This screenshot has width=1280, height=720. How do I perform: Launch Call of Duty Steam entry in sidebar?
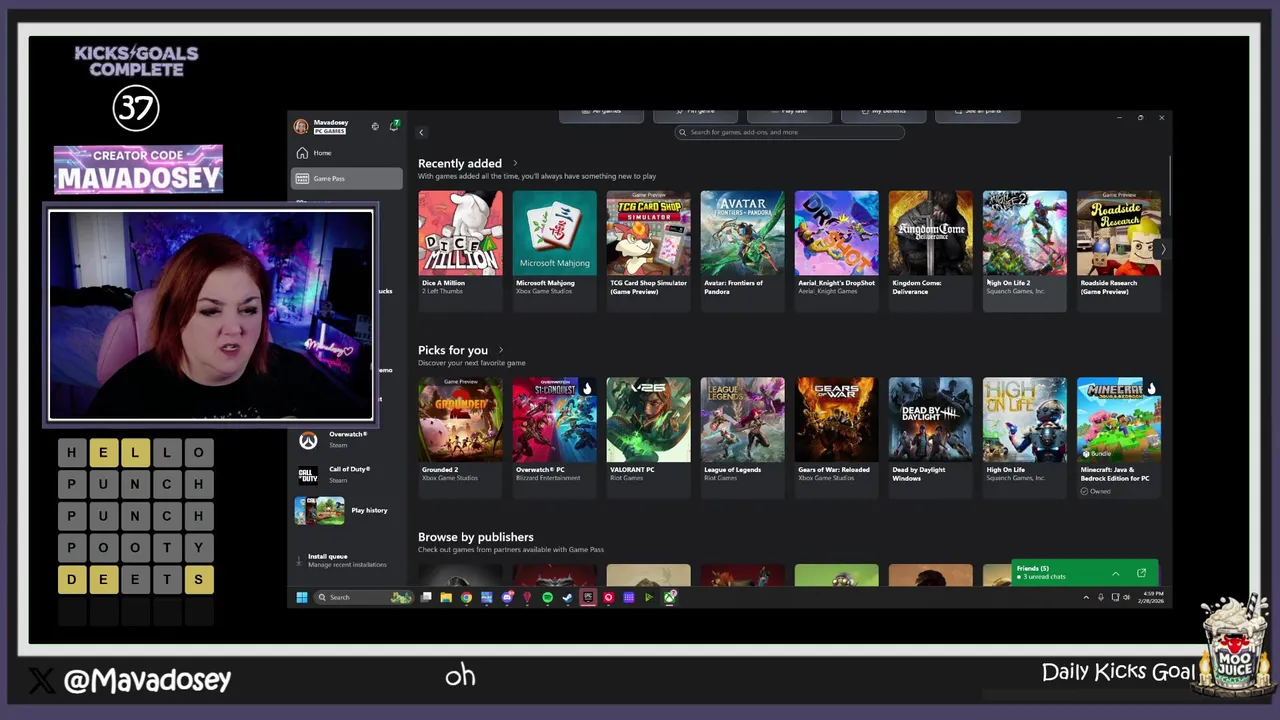tap(345, 475)
